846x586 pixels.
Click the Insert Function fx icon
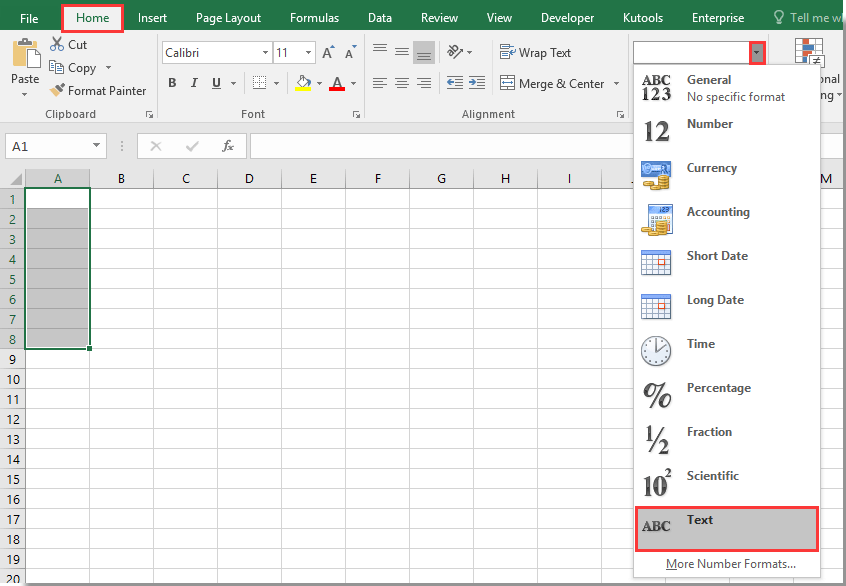[x=228, y=146]
